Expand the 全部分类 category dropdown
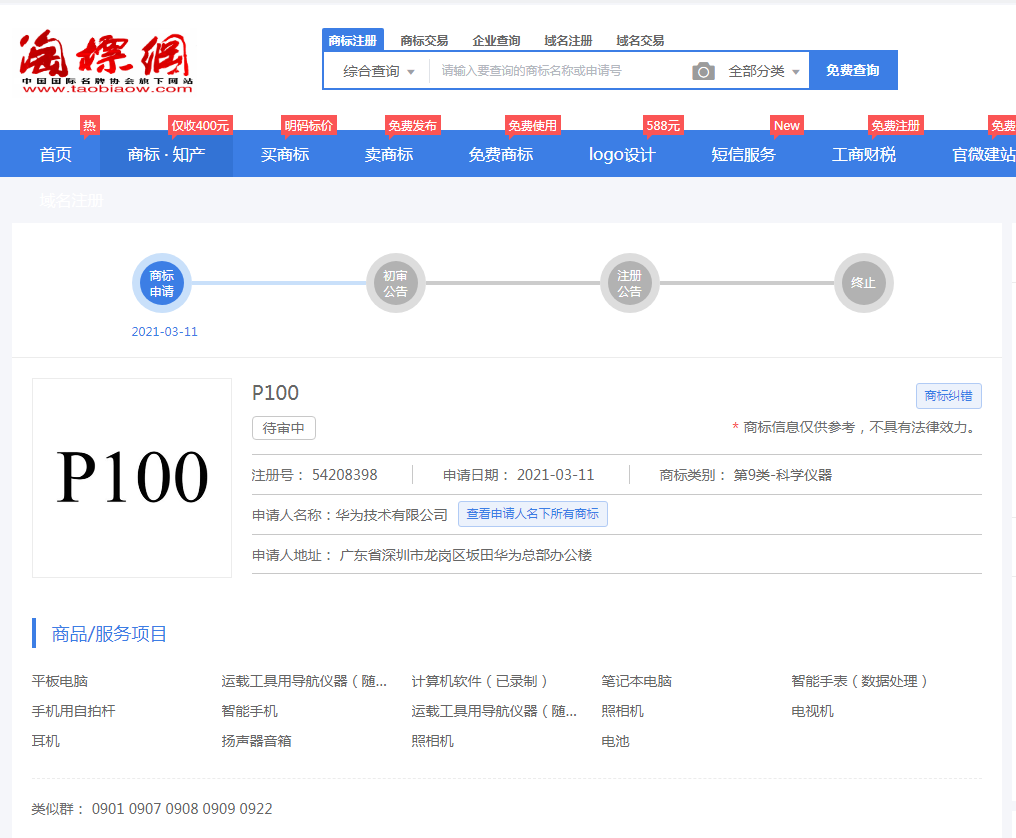1016x838 pixels. coord(764,71)
